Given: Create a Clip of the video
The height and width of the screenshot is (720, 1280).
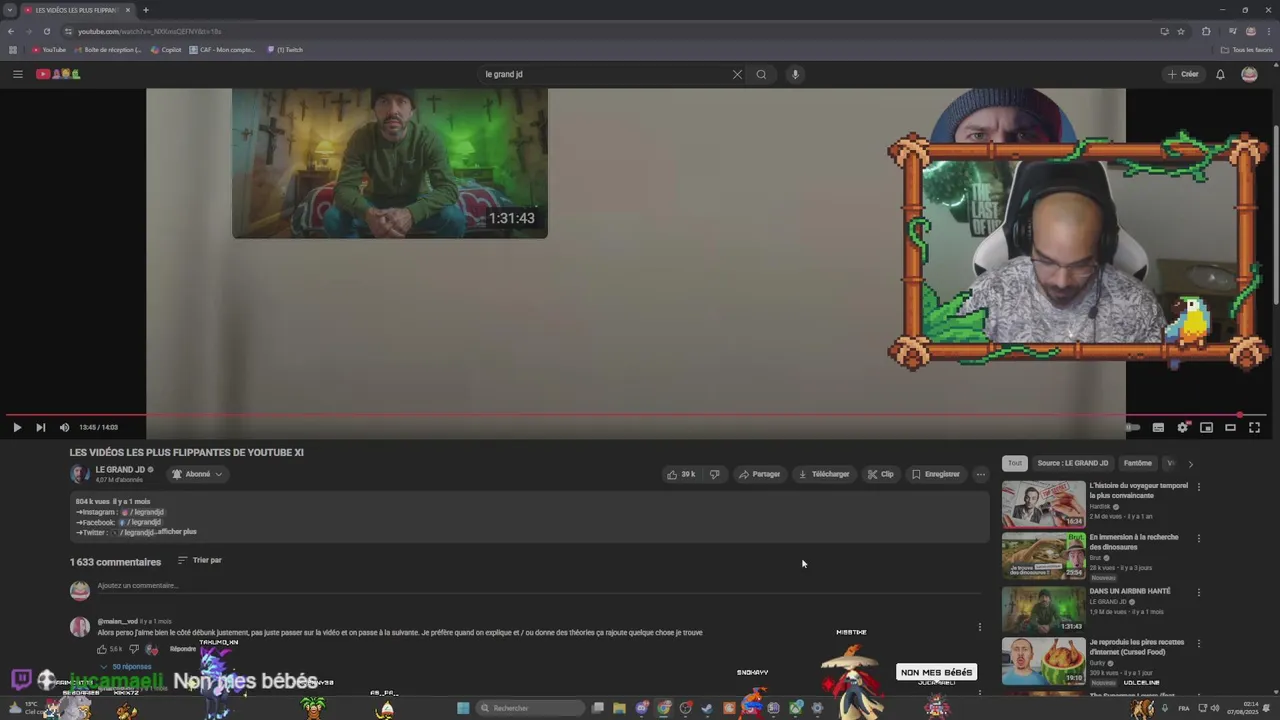Looking at the screenshot, I should [881, 474].
